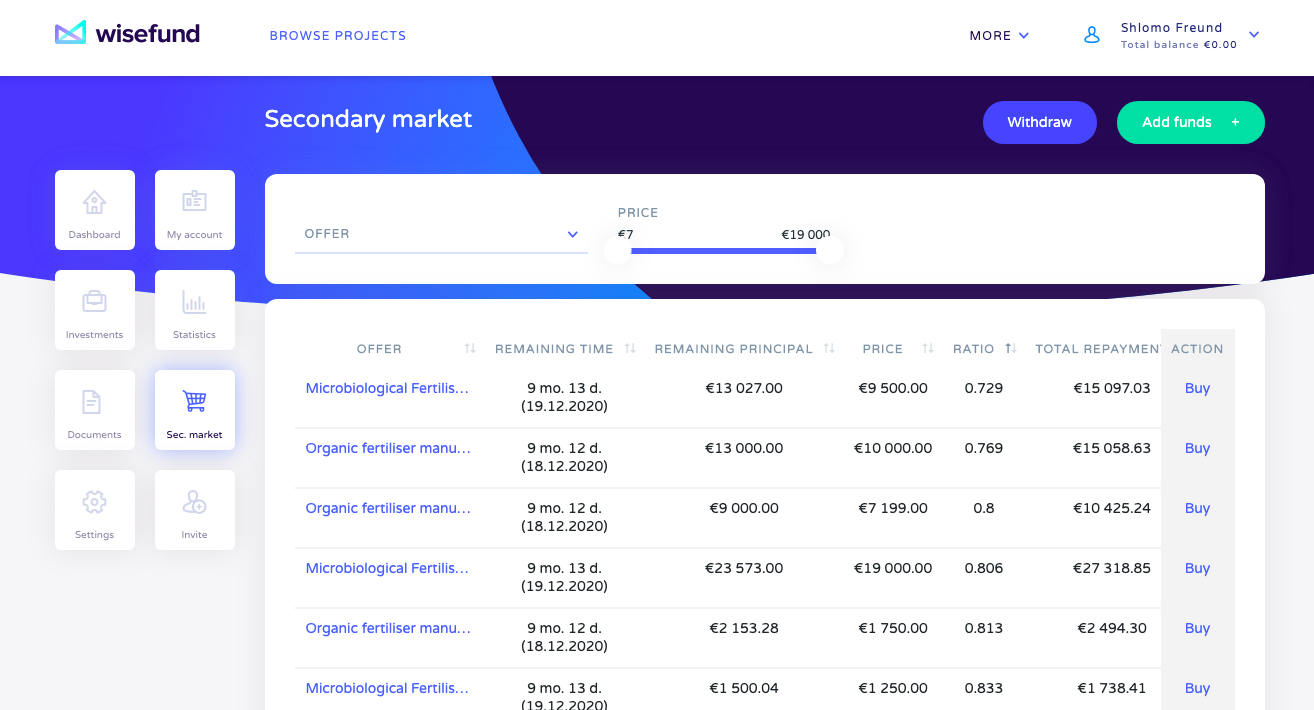Select the €15 097.03 total repayment cell
This screenshot has width=1314, height=710.
tap(1112, 388)
